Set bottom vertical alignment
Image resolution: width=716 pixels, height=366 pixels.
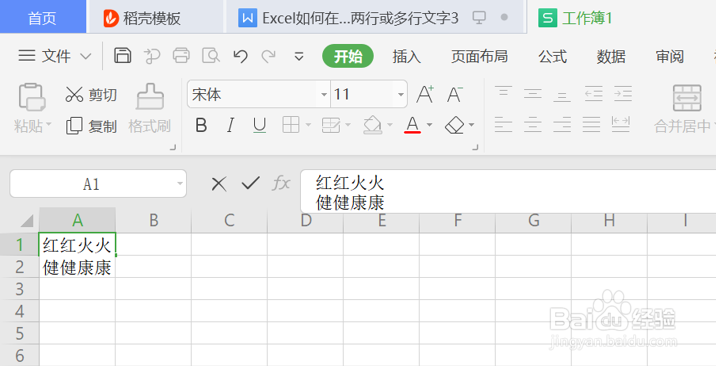(562, 95)
